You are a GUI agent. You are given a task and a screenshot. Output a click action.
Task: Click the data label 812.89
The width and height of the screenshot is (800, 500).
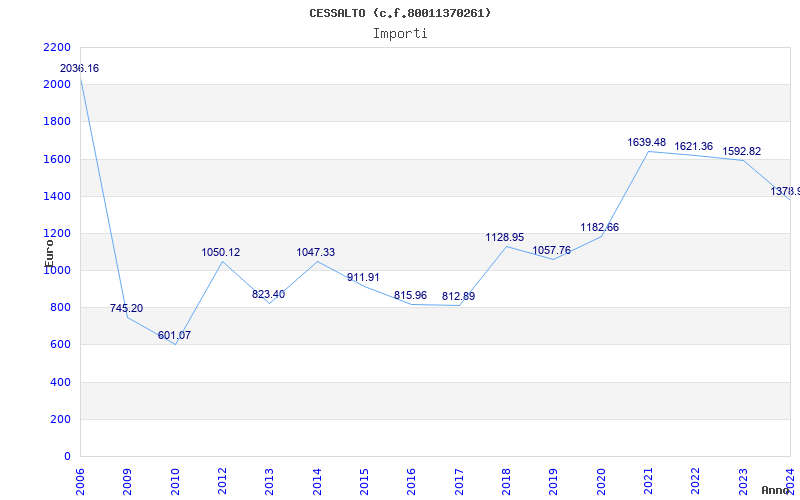pyautogui.click(x=459, y=296)
